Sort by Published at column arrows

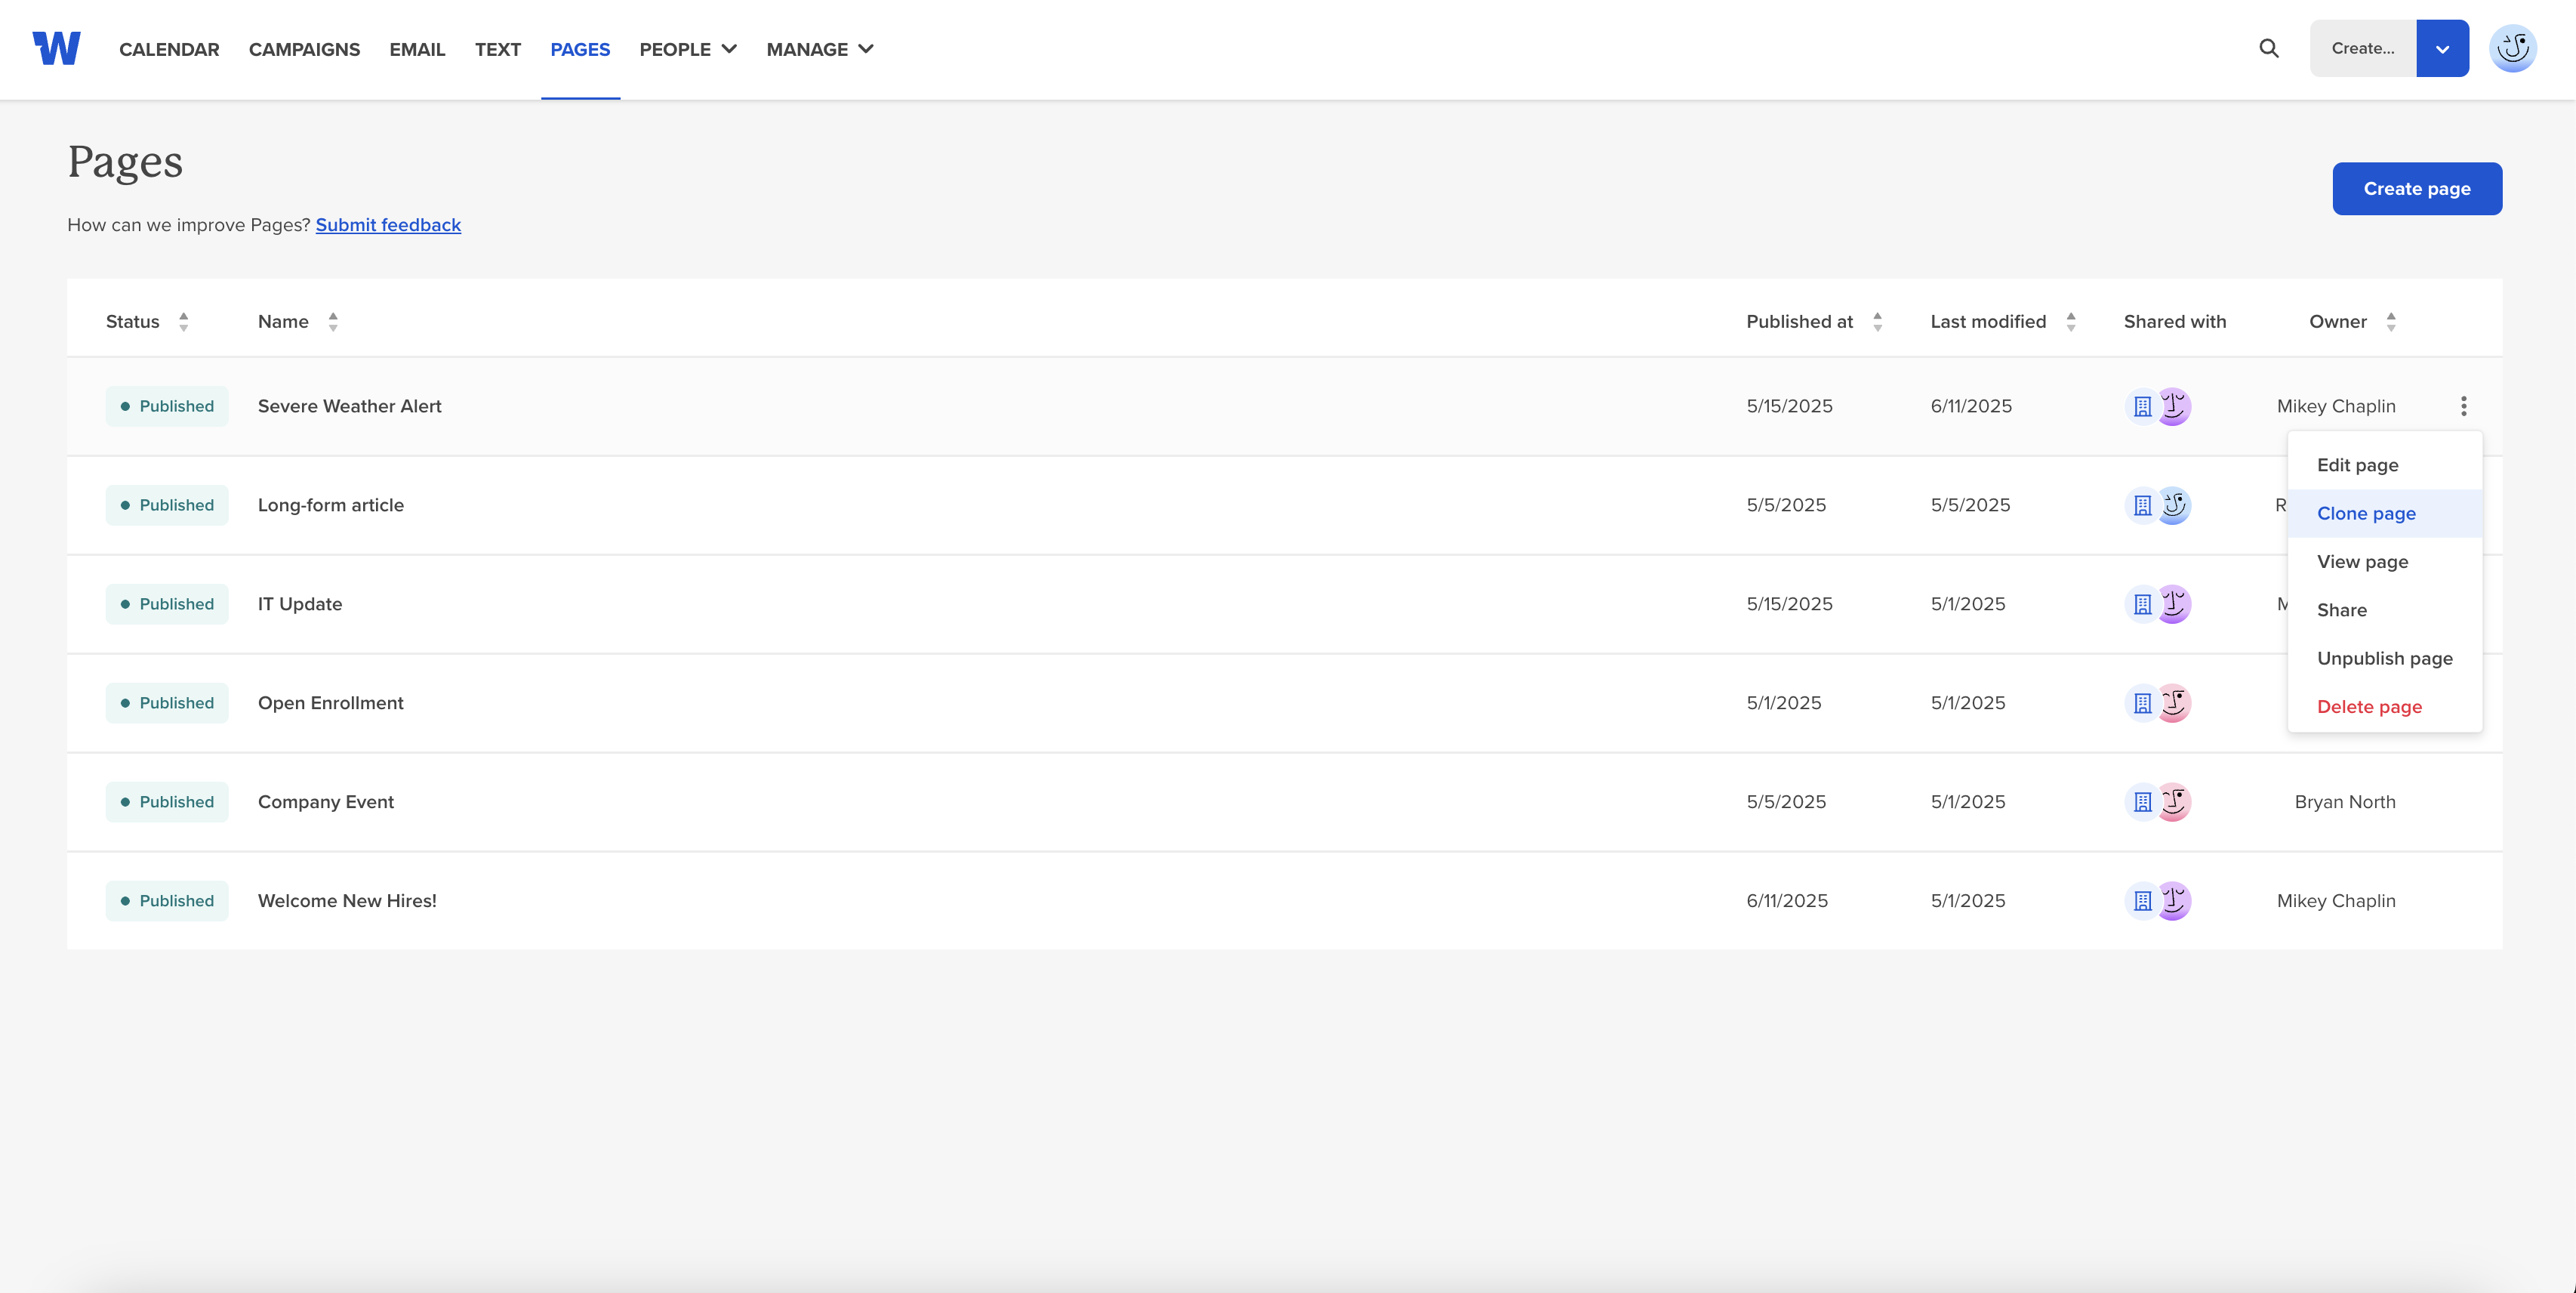point(1877,322)
